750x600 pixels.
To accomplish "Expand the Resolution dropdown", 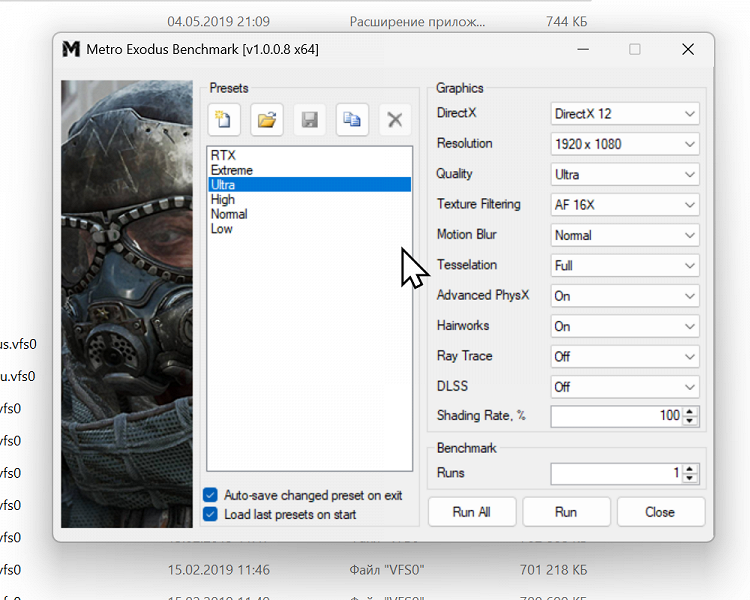I will click(625, 144).
